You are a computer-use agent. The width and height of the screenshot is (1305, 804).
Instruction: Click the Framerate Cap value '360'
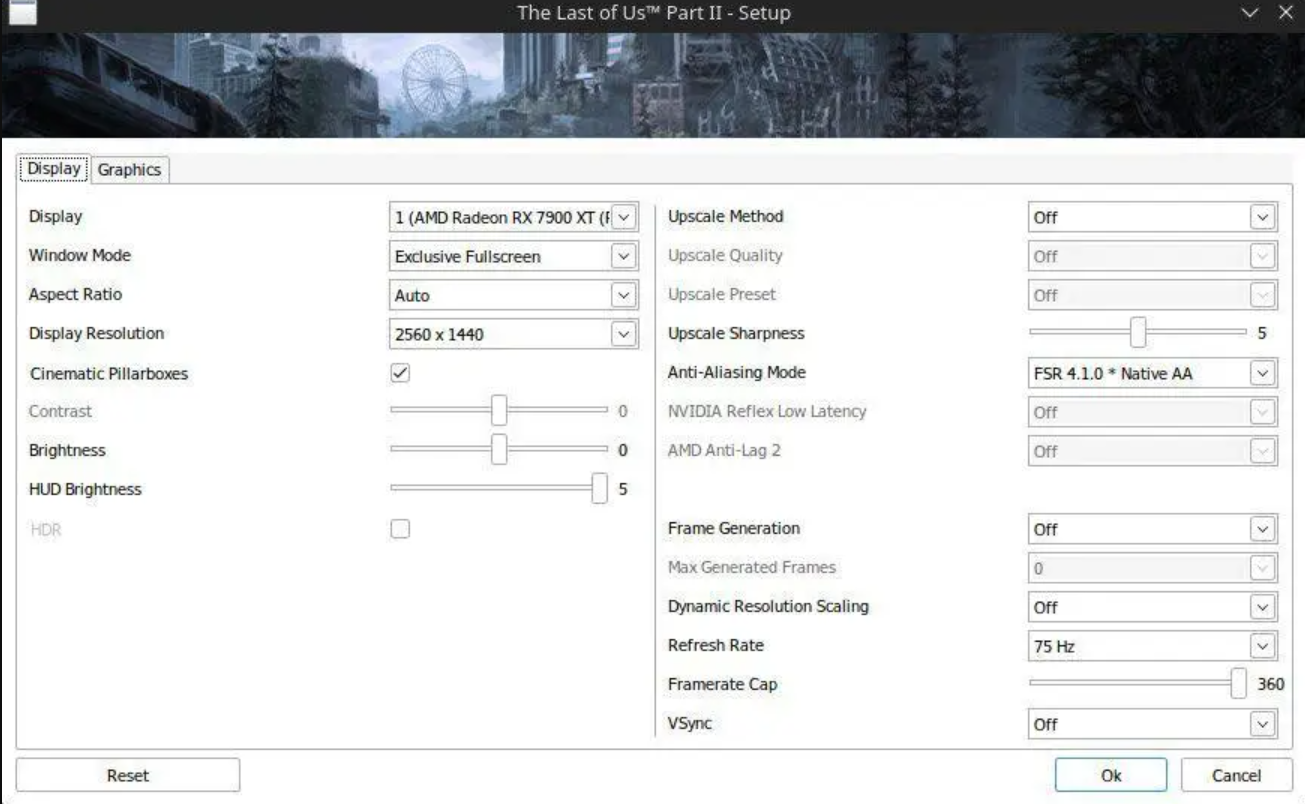[x=1270, y=685]
